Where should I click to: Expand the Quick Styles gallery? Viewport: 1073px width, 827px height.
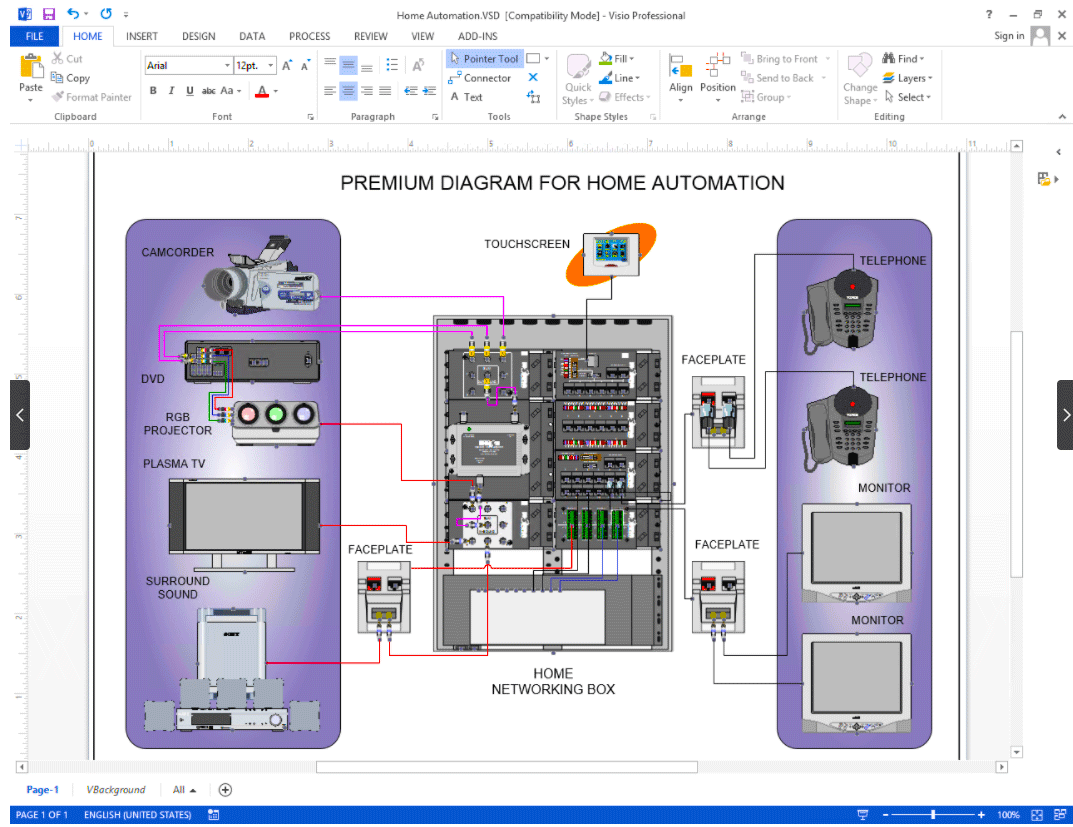pos(579,77)
